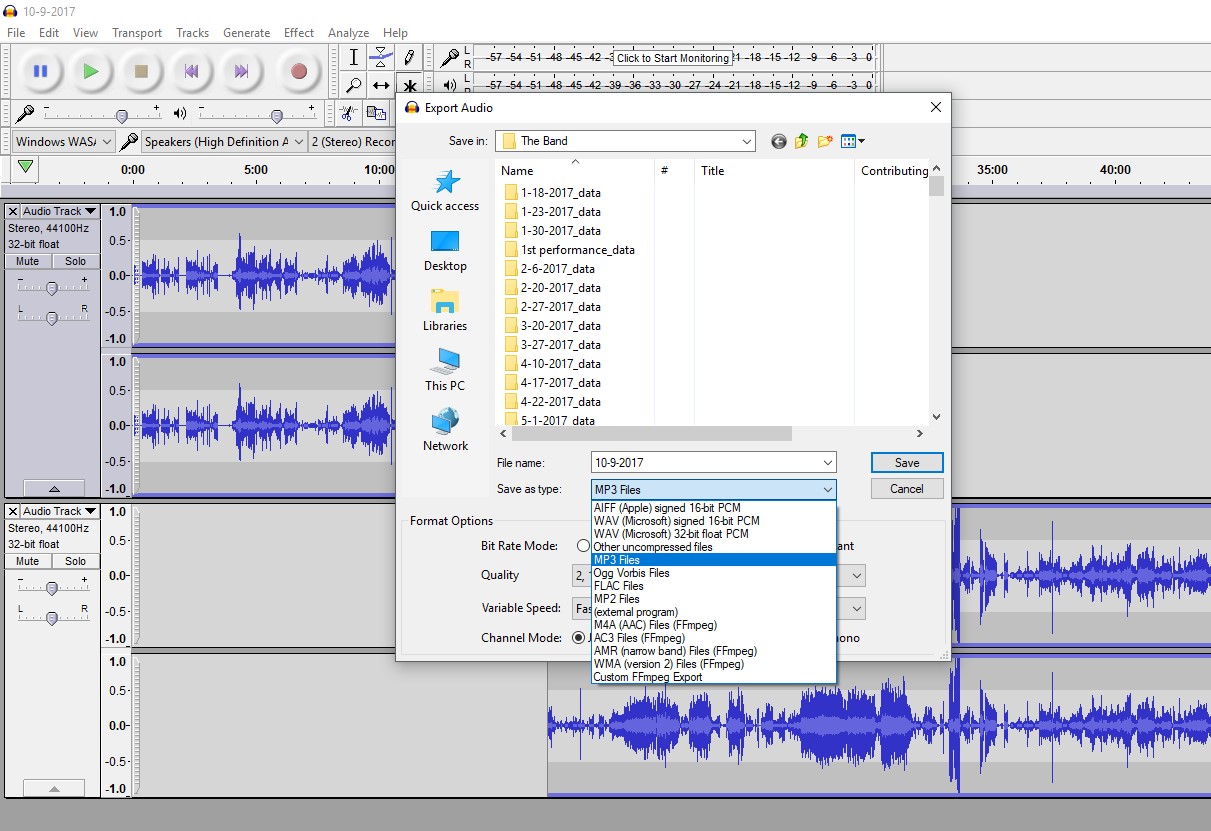
Task: Click the Cancel button
Action: 906,489
